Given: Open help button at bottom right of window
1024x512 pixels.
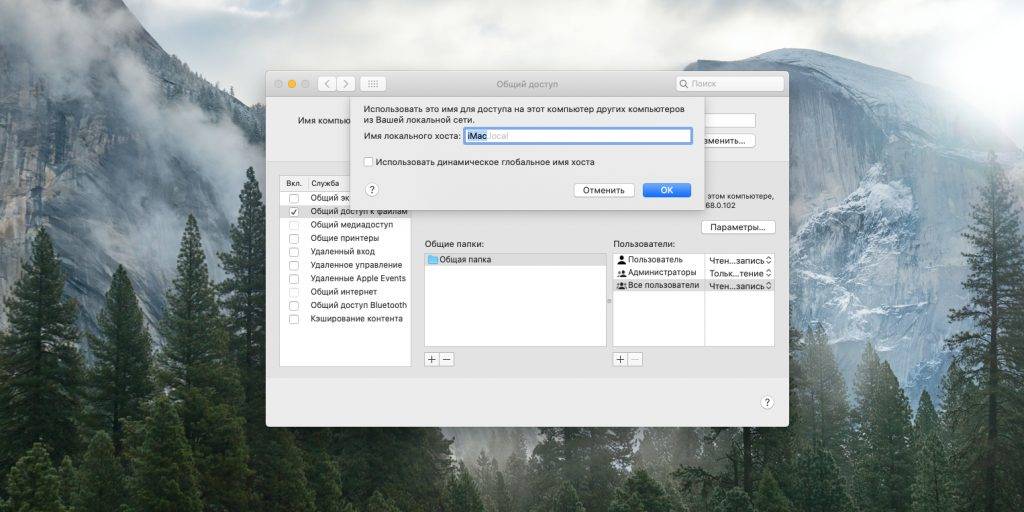Looking at the screenshot, I should click(x=767, y=402).
